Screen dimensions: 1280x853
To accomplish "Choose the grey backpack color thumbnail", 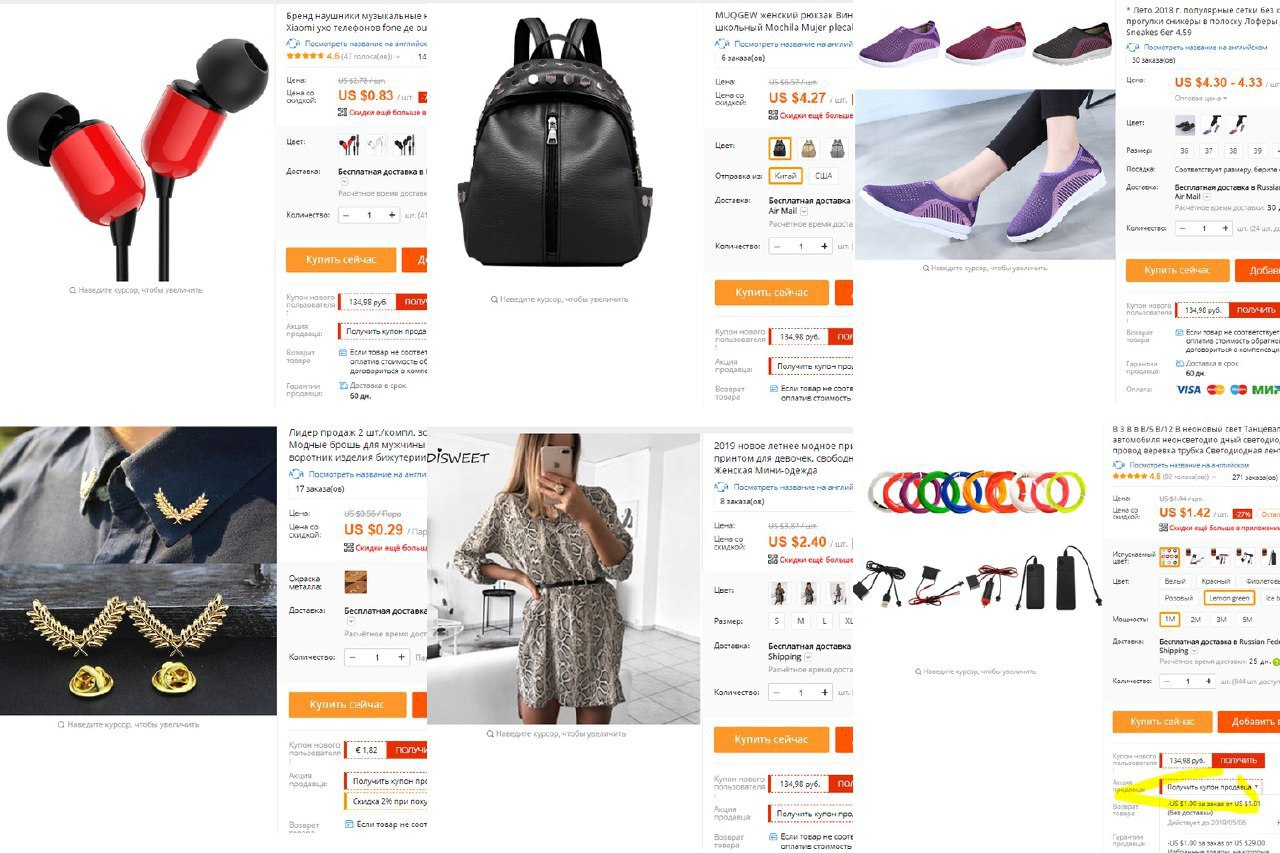I will pos(837,149).
